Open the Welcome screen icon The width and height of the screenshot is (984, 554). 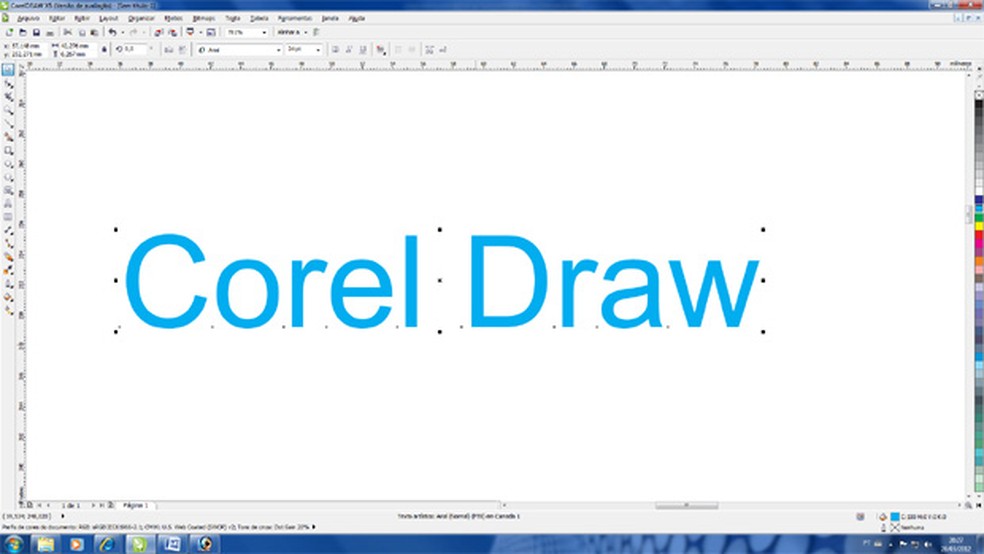(211, 32)
